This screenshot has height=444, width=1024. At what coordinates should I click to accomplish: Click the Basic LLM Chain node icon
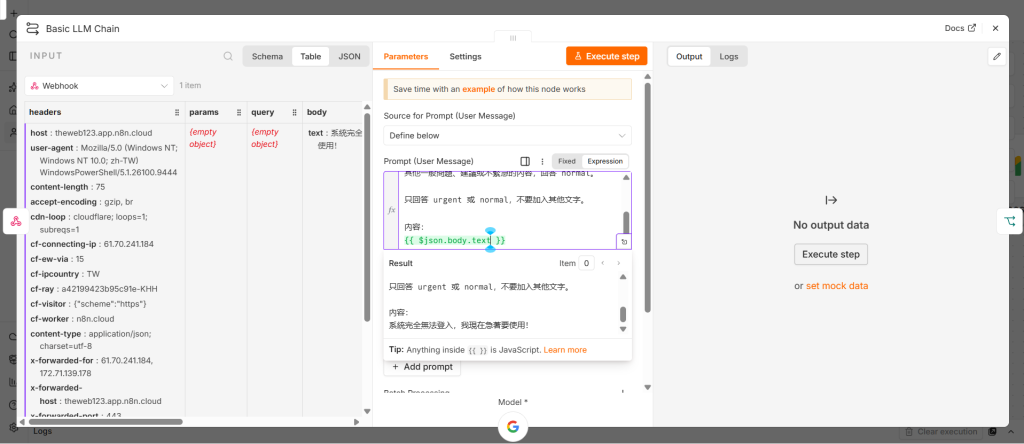(33, 29)
